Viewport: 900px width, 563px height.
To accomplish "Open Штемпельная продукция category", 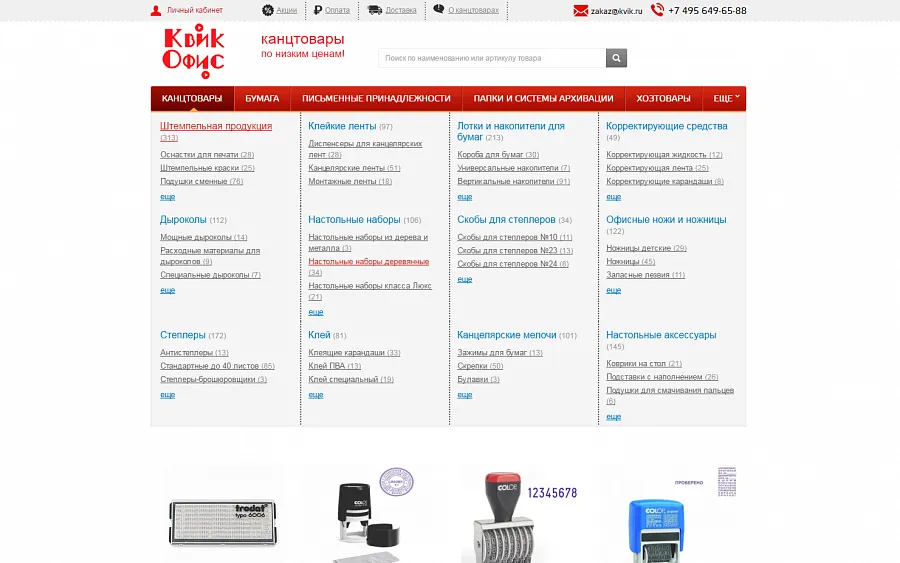I will coord(216,126).
